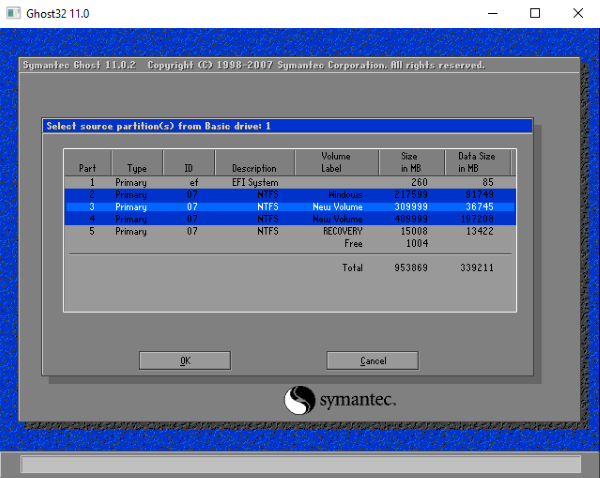Click the 13422 data size value
600x478 pixels.
[479, 232]
